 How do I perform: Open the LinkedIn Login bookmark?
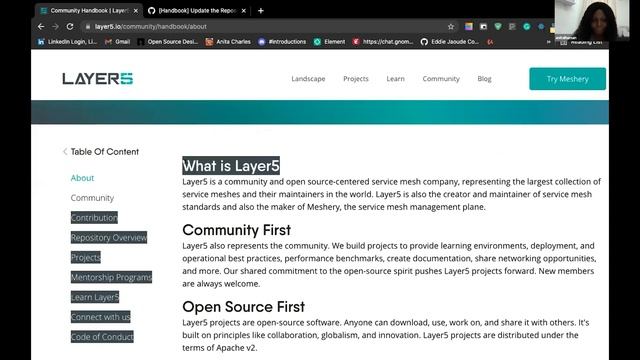67,42
